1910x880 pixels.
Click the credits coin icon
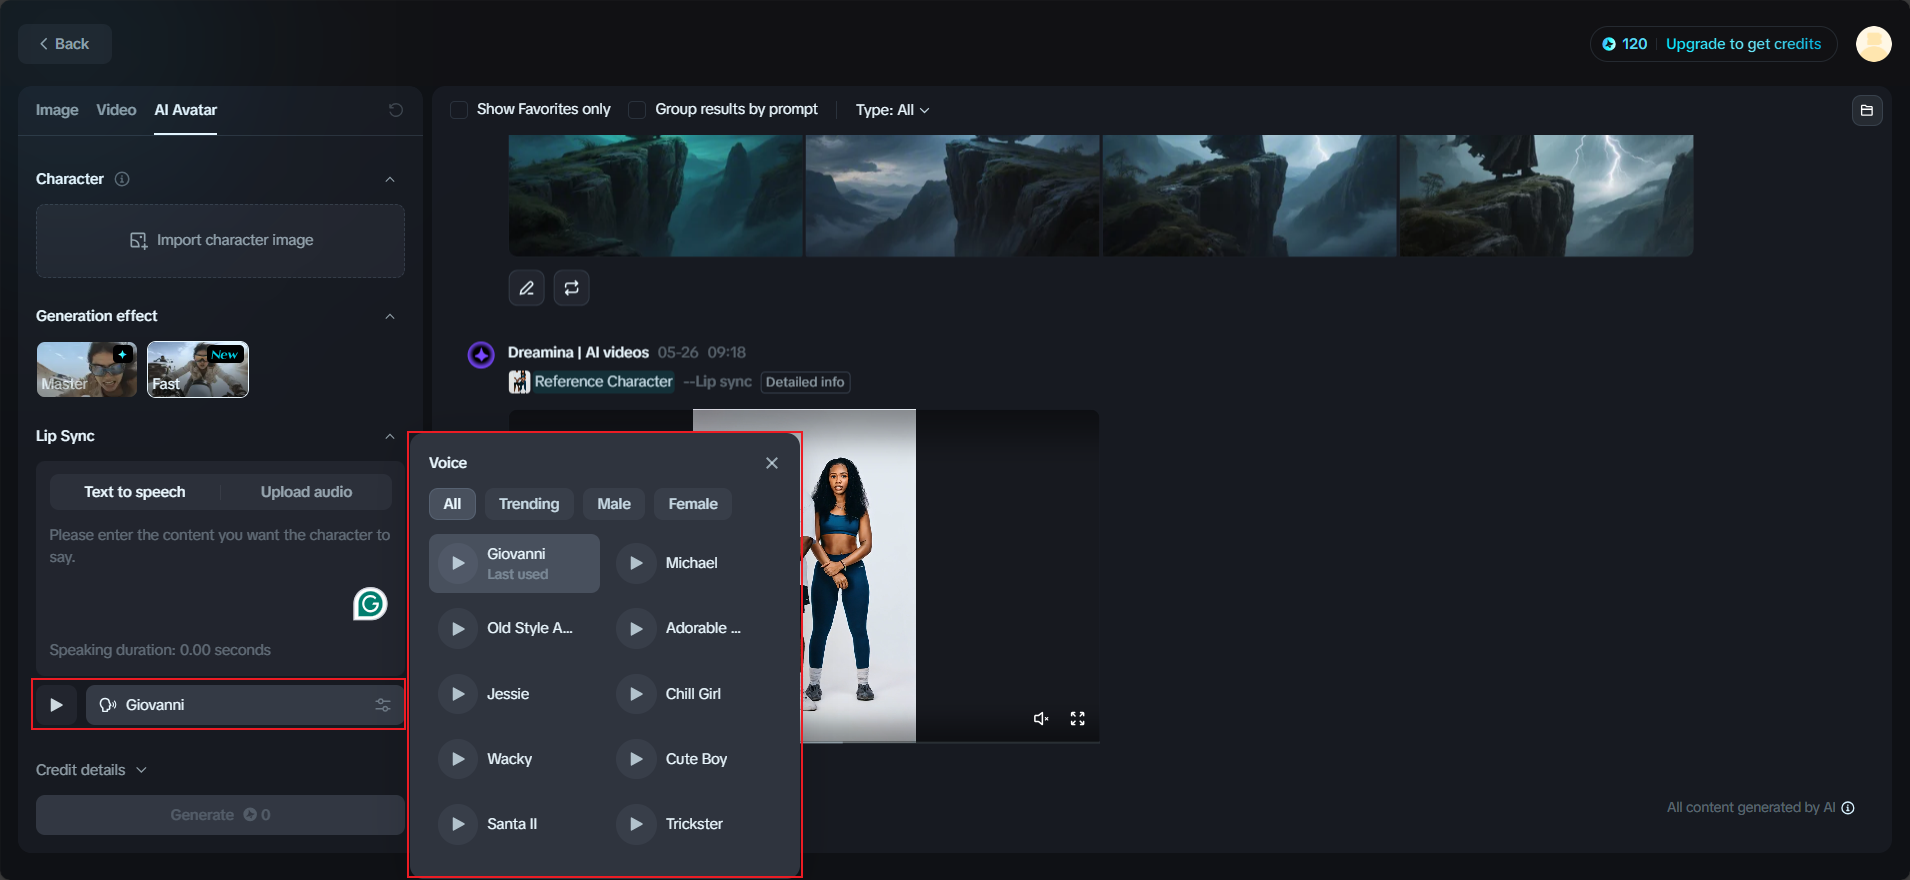coord(1609,44)
